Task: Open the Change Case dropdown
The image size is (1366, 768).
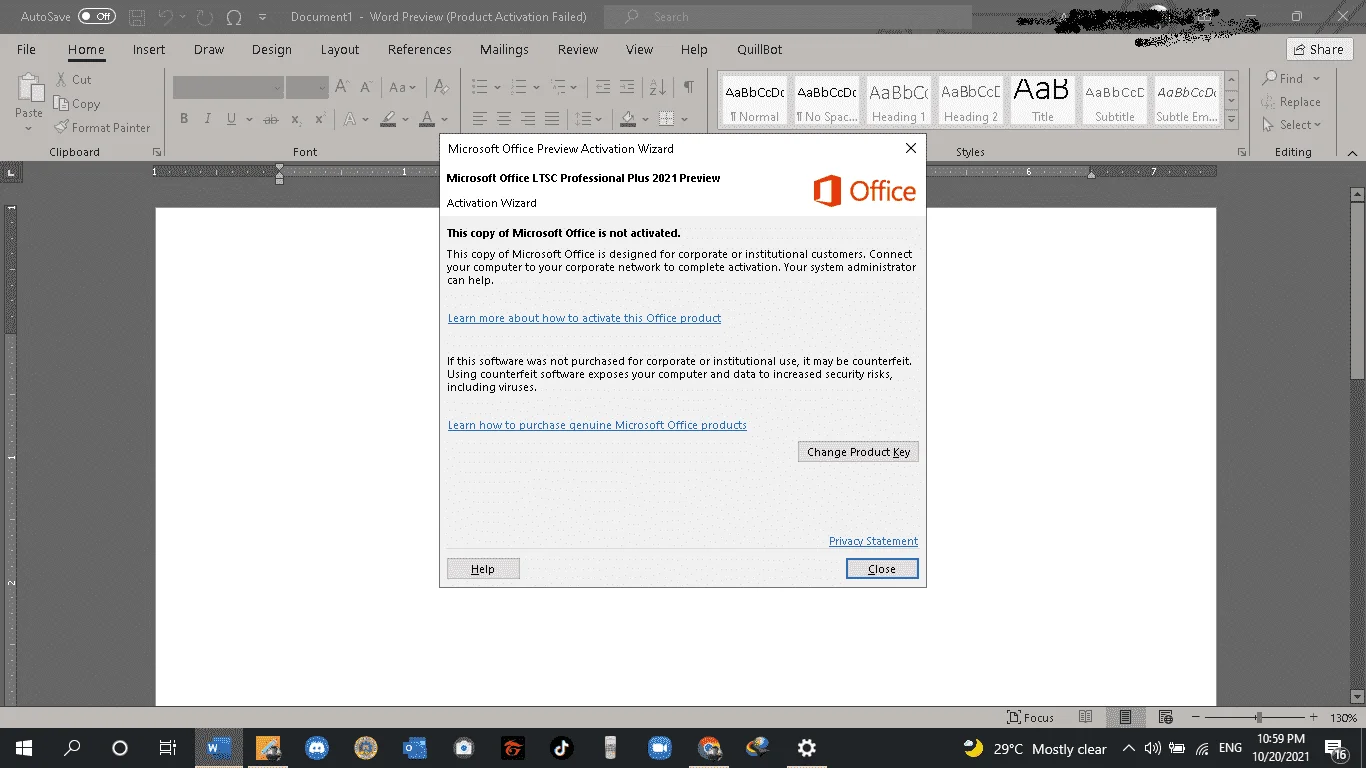Action: tap(403, 88)
